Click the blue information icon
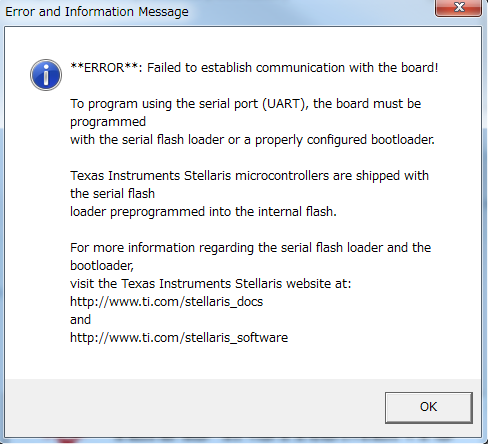 [x=46, y=75]
